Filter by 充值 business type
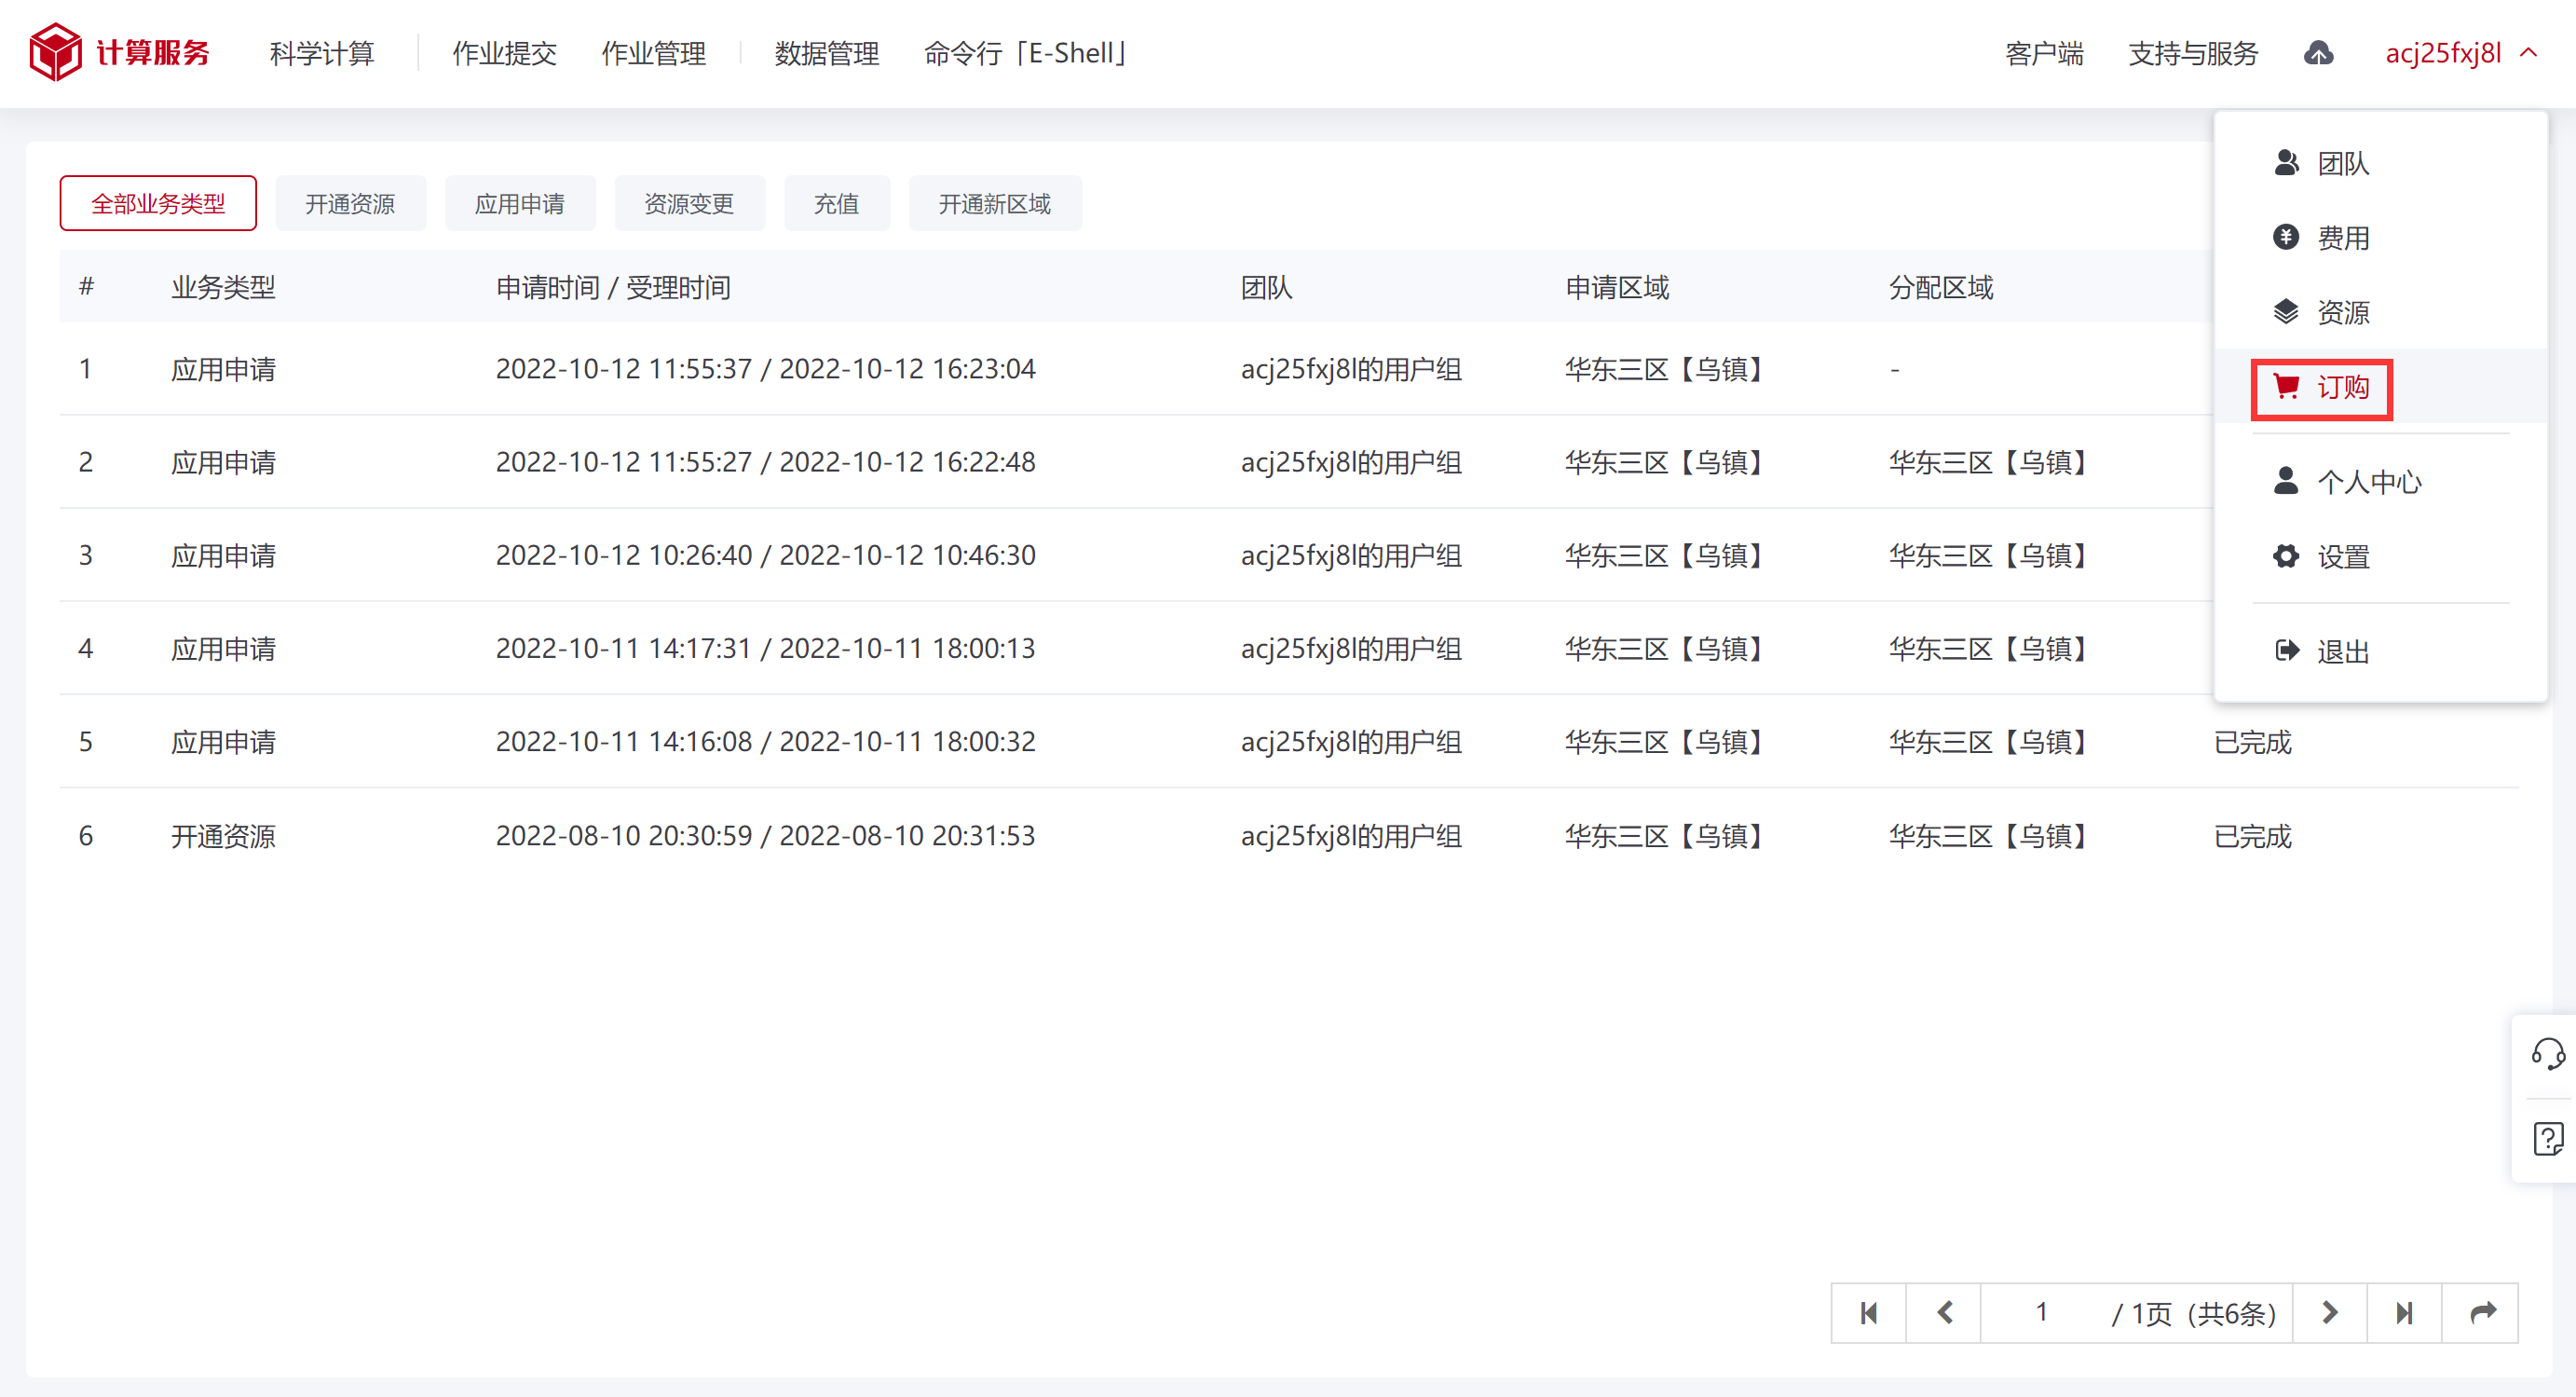2576x1397 pixels. pyautogui.click(x=837, y=204)
